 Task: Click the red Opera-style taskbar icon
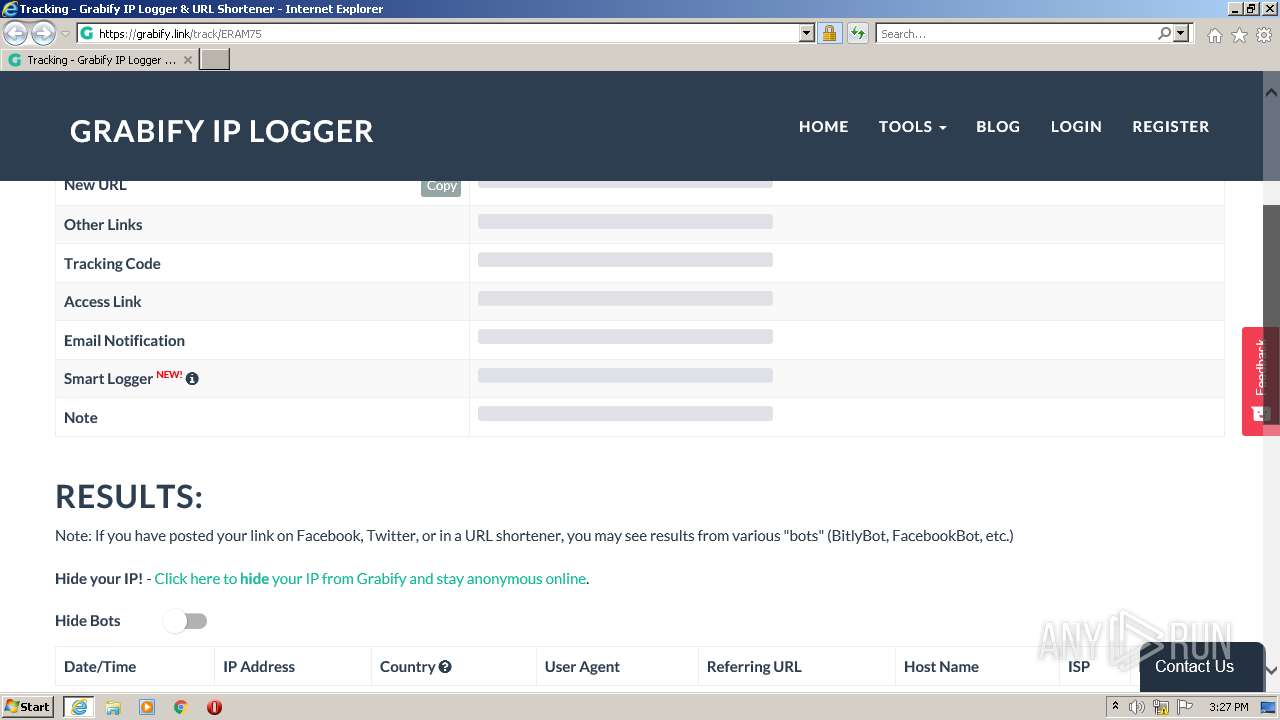pyautogui.click(x=214, y=707)
